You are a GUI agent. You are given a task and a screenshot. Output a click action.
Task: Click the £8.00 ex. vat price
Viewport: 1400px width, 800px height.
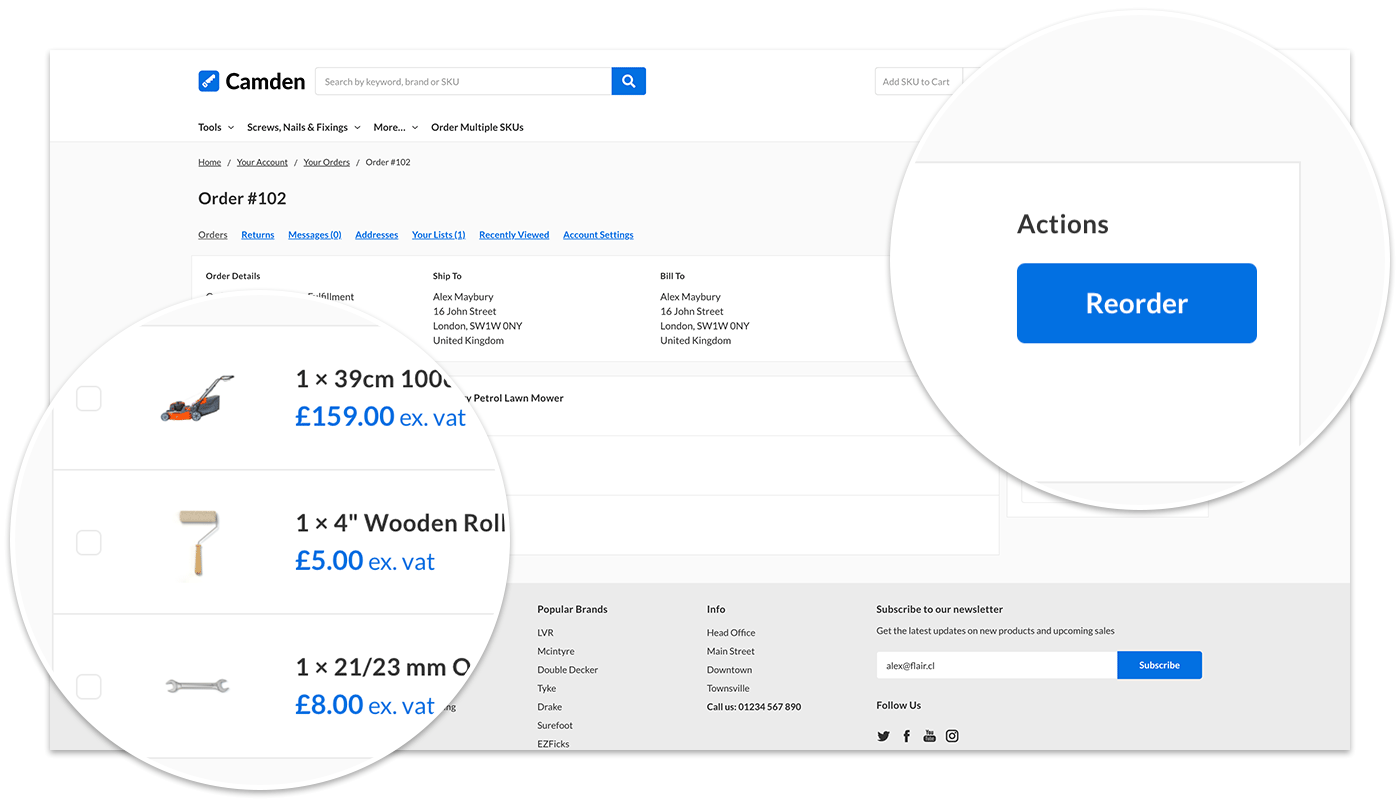click(x=365, y=704)
